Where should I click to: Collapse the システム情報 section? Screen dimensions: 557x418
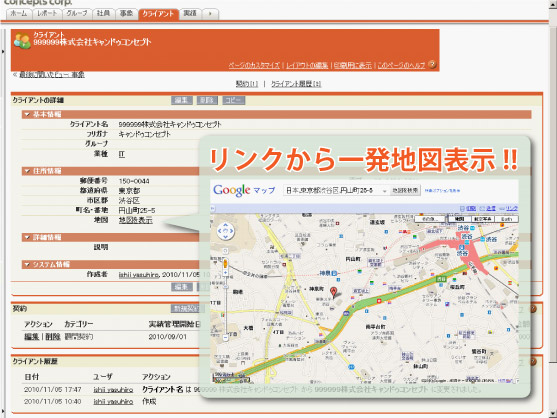(27, 265)
